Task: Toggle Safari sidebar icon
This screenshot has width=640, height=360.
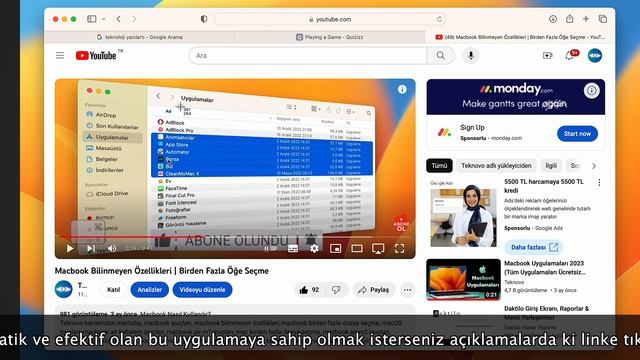Action: (92, 19)
